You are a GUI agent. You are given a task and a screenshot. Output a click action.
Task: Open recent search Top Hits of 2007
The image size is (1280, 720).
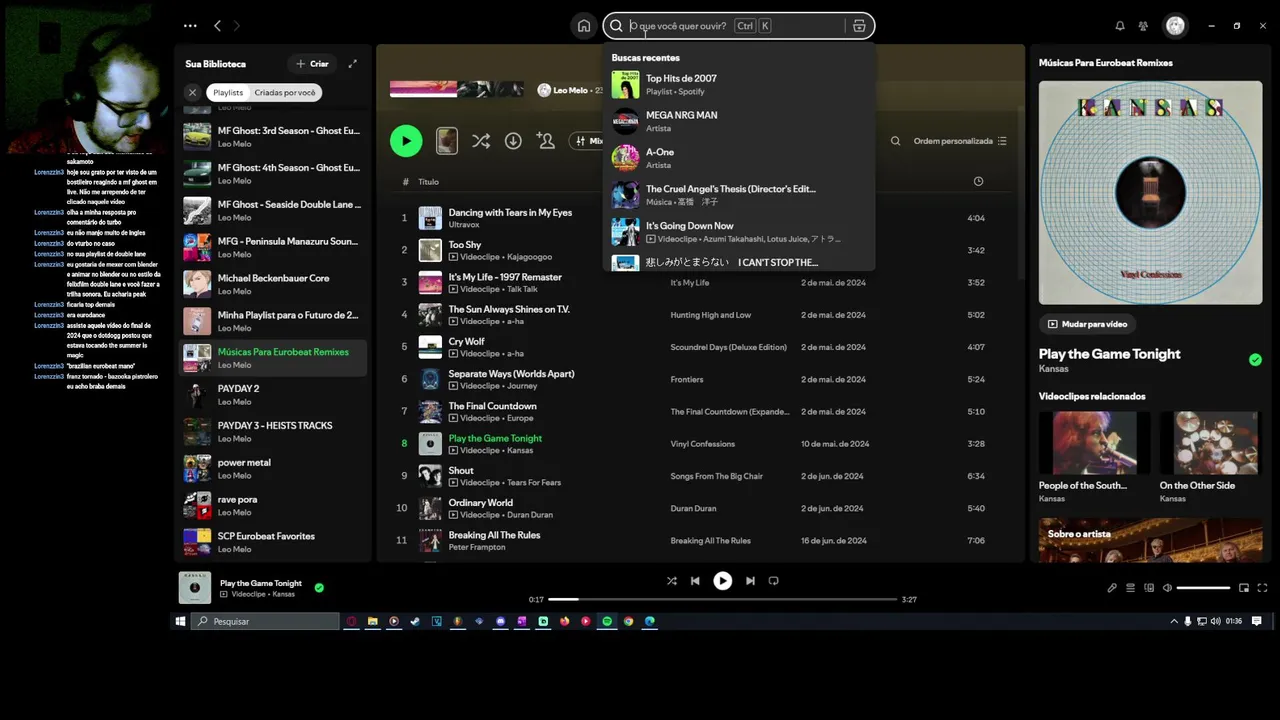738,85
